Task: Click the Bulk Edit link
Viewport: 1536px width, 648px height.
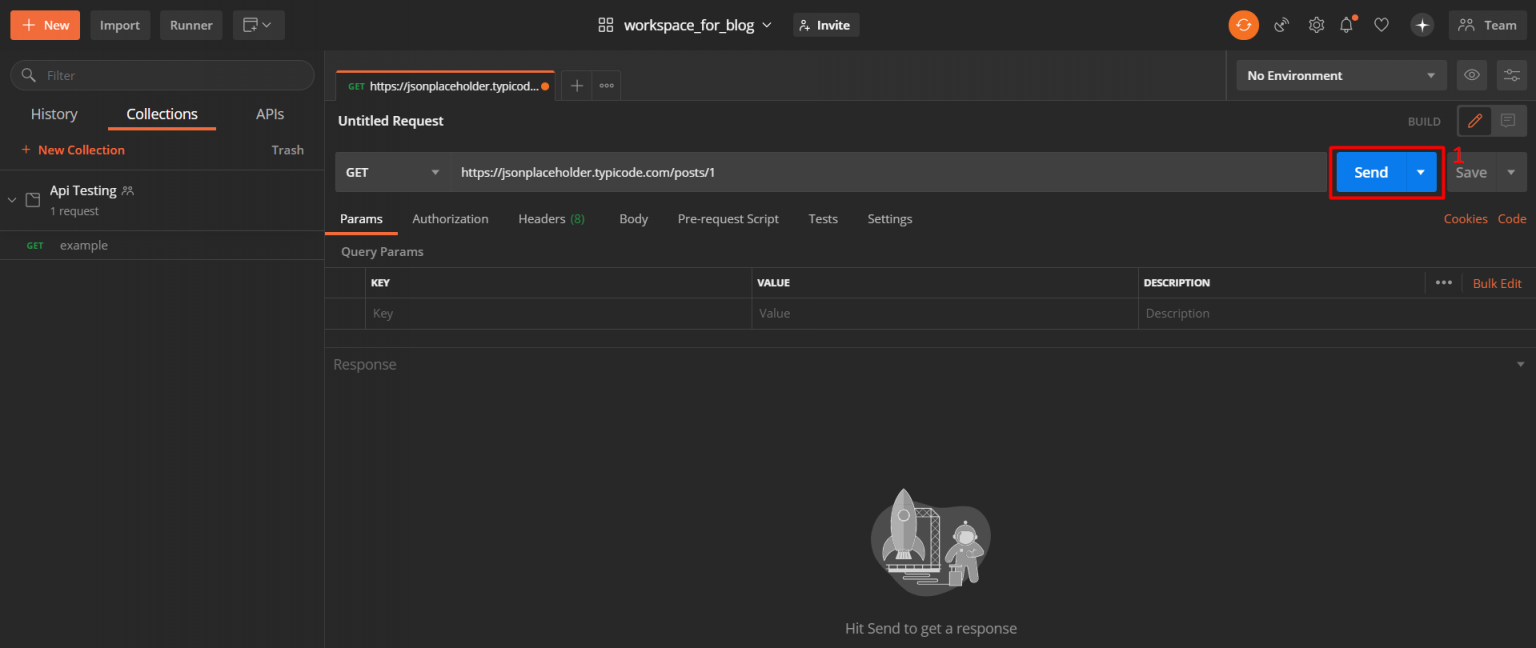Action: 1496,283
